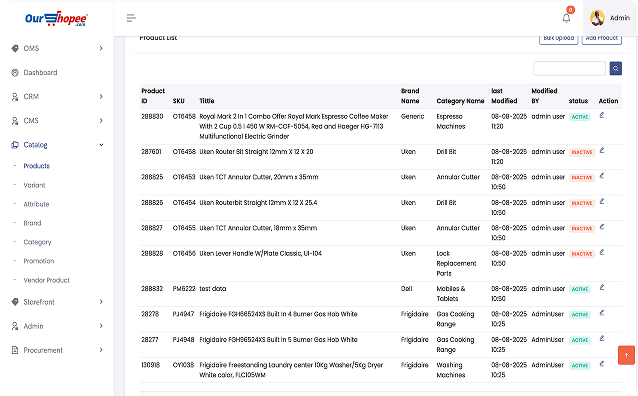Image resolution: width=638 pixels, height=396 pixels.
Task: Click the Admin sidebar menu icon
Action: tap(15, 326)
